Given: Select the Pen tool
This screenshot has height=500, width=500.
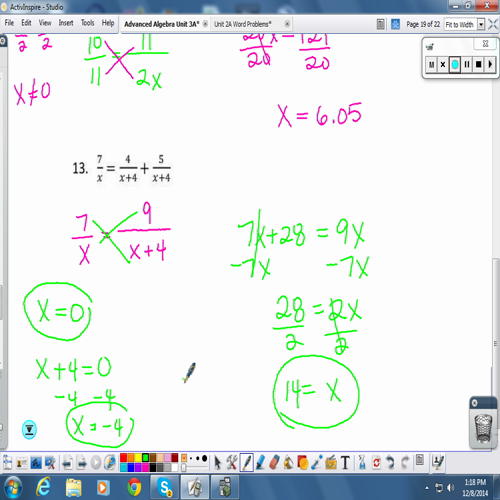Looking at the screenshot, I should pos(246,463).
